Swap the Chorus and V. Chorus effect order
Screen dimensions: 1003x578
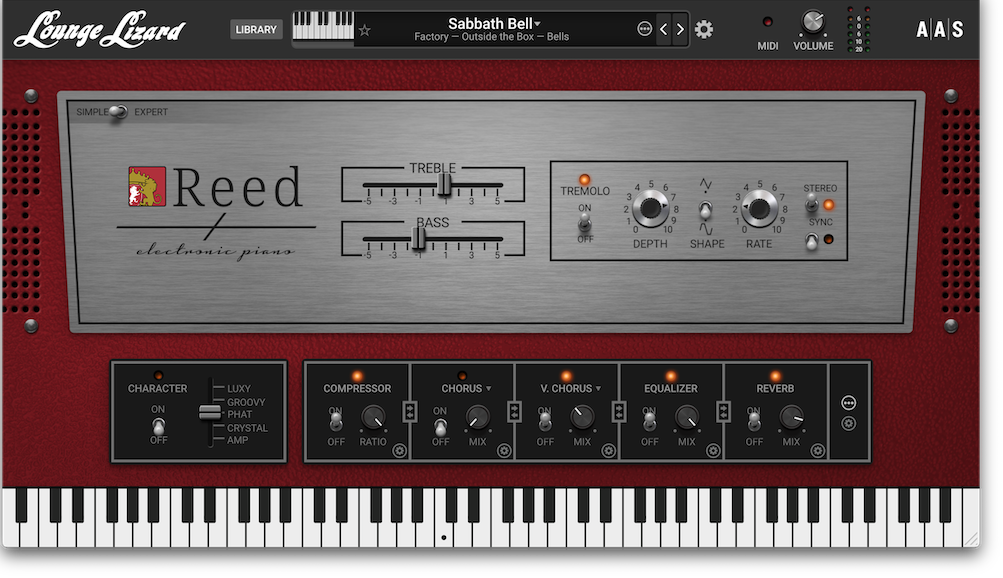[514, 411]
